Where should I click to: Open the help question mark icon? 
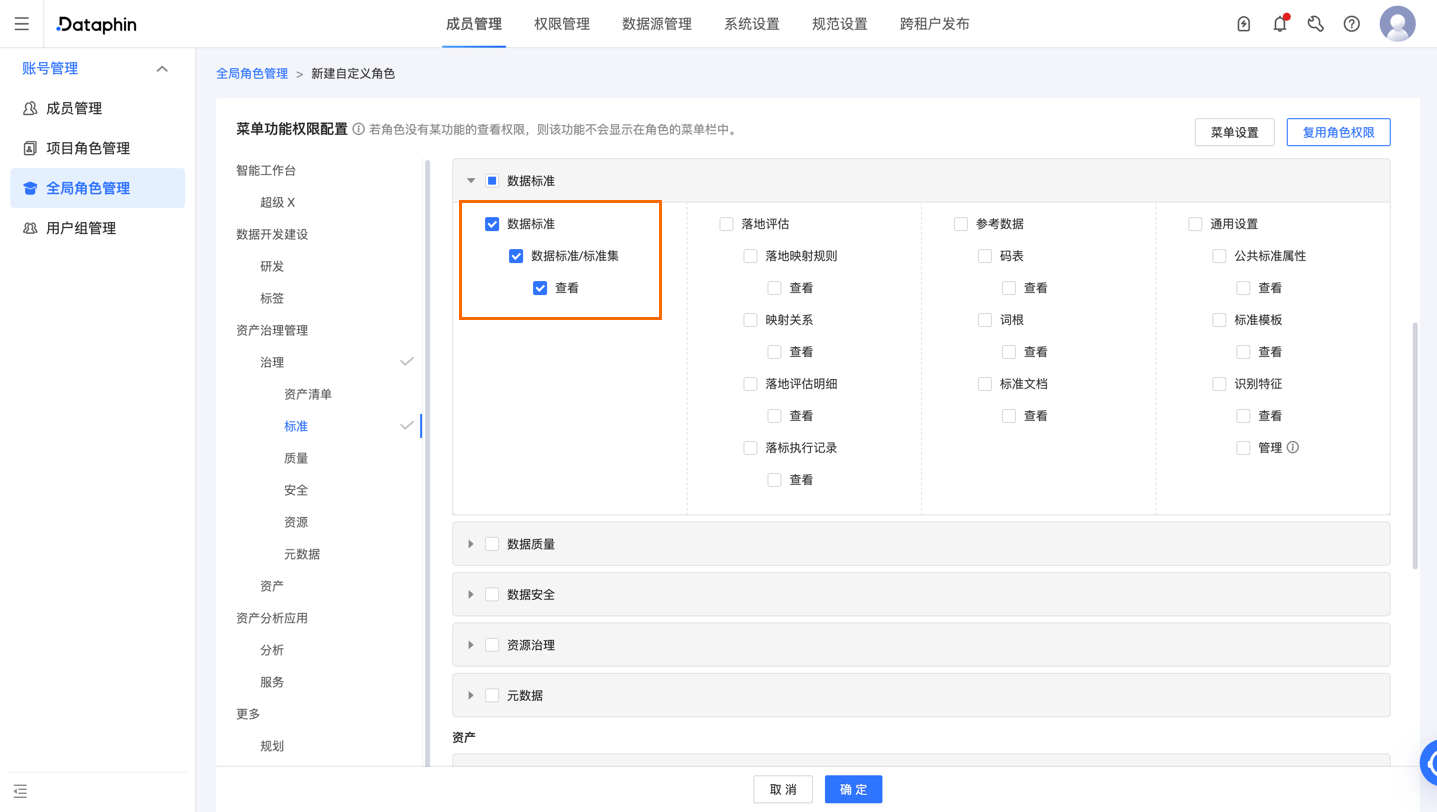(1352, 24)
